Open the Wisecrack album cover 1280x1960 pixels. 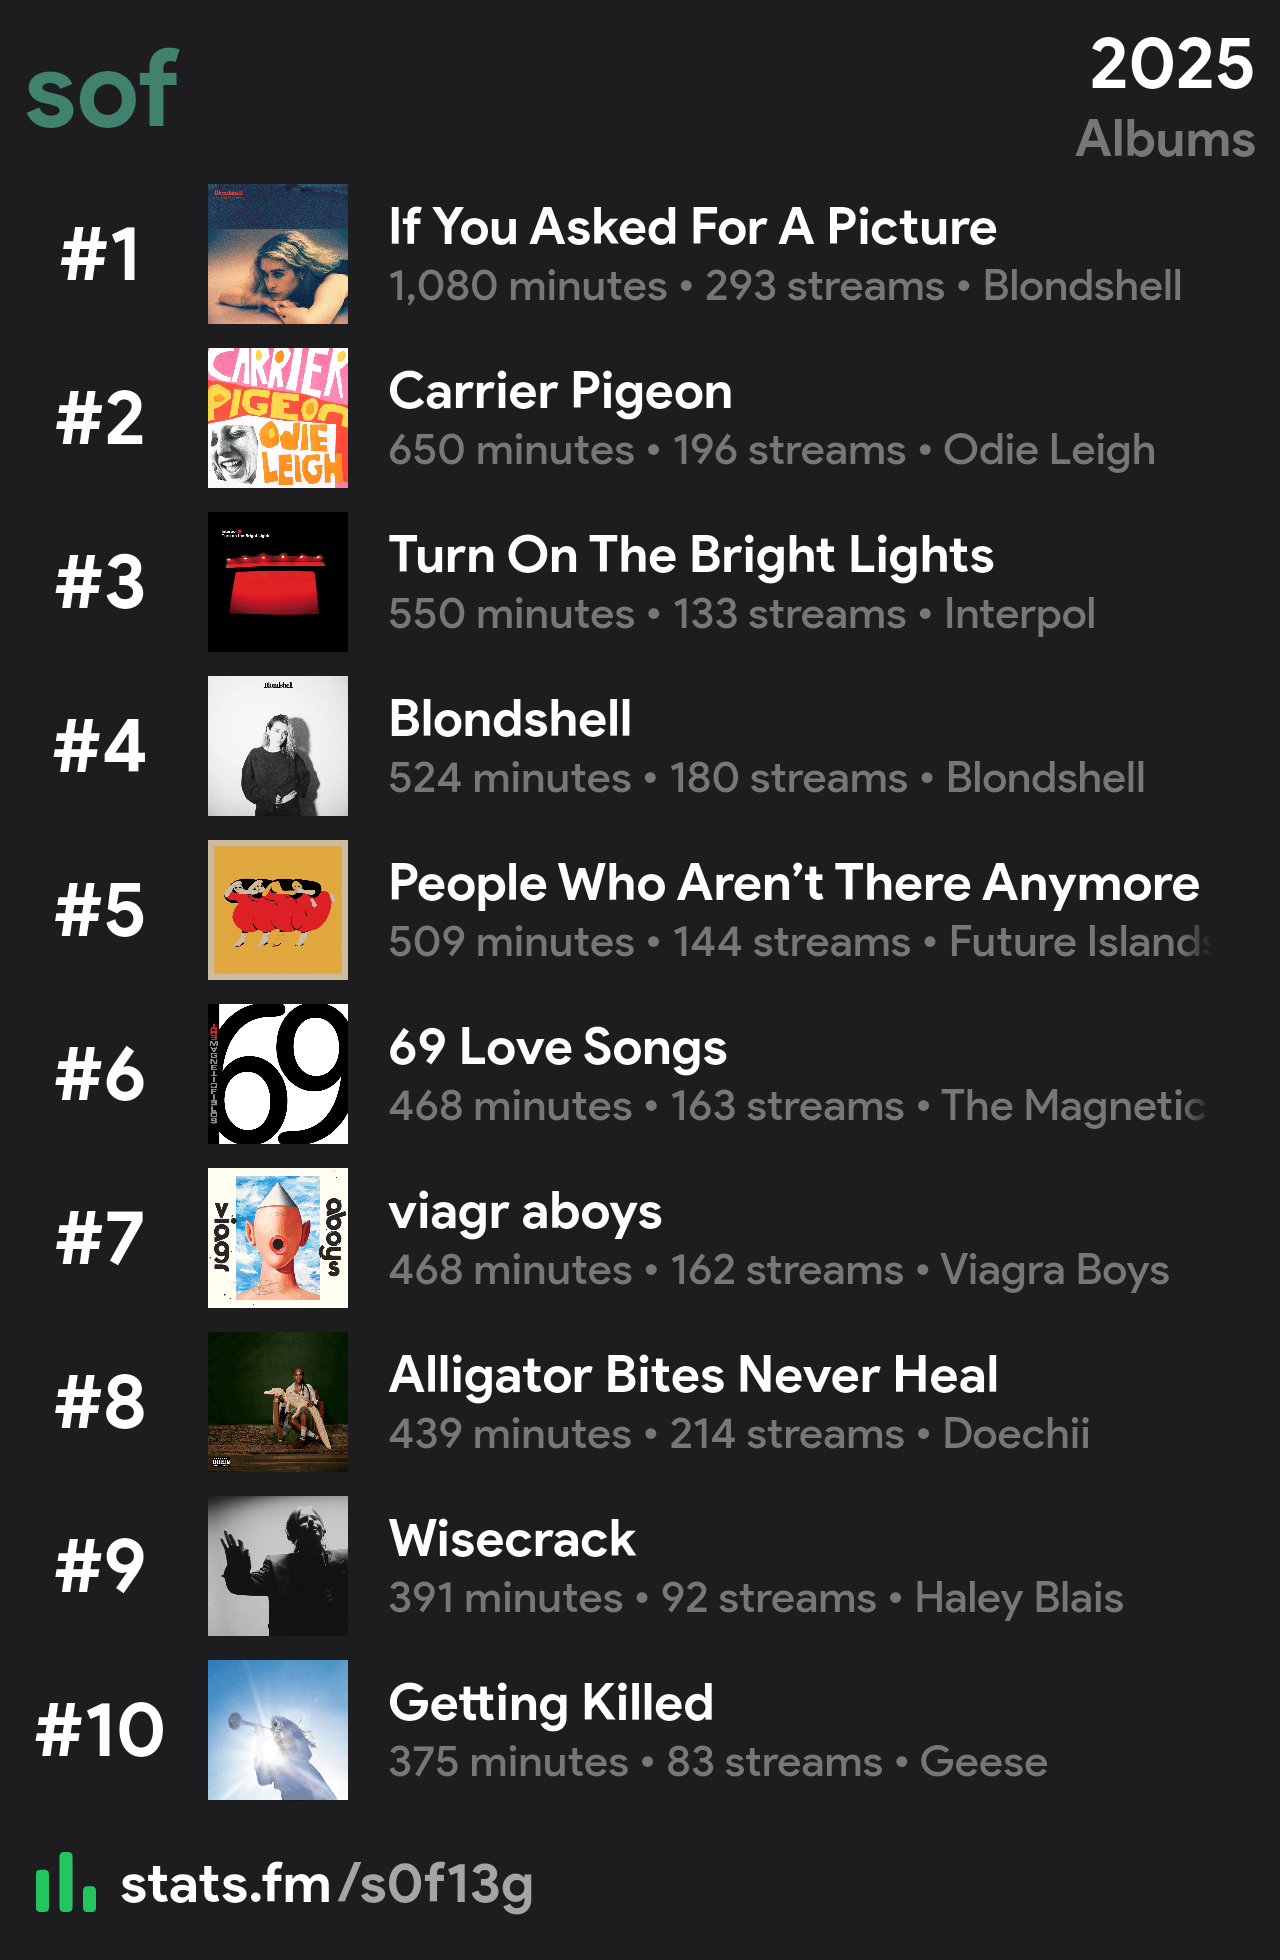pos(278,1566)
